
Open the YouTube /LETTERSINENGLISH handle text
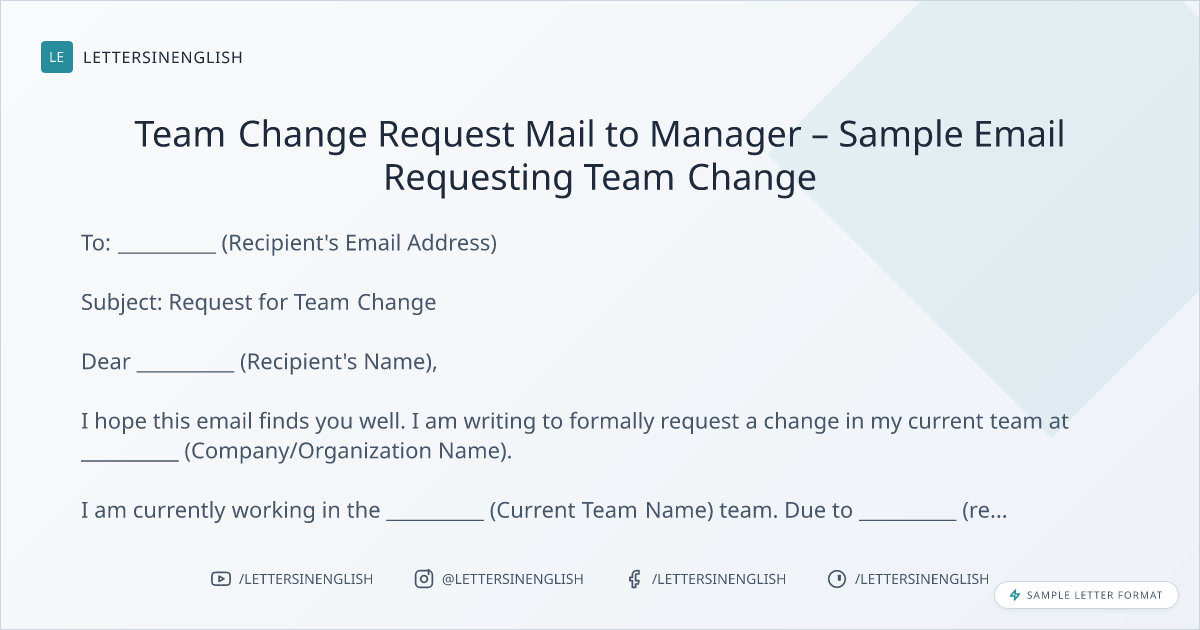(306, 579)
